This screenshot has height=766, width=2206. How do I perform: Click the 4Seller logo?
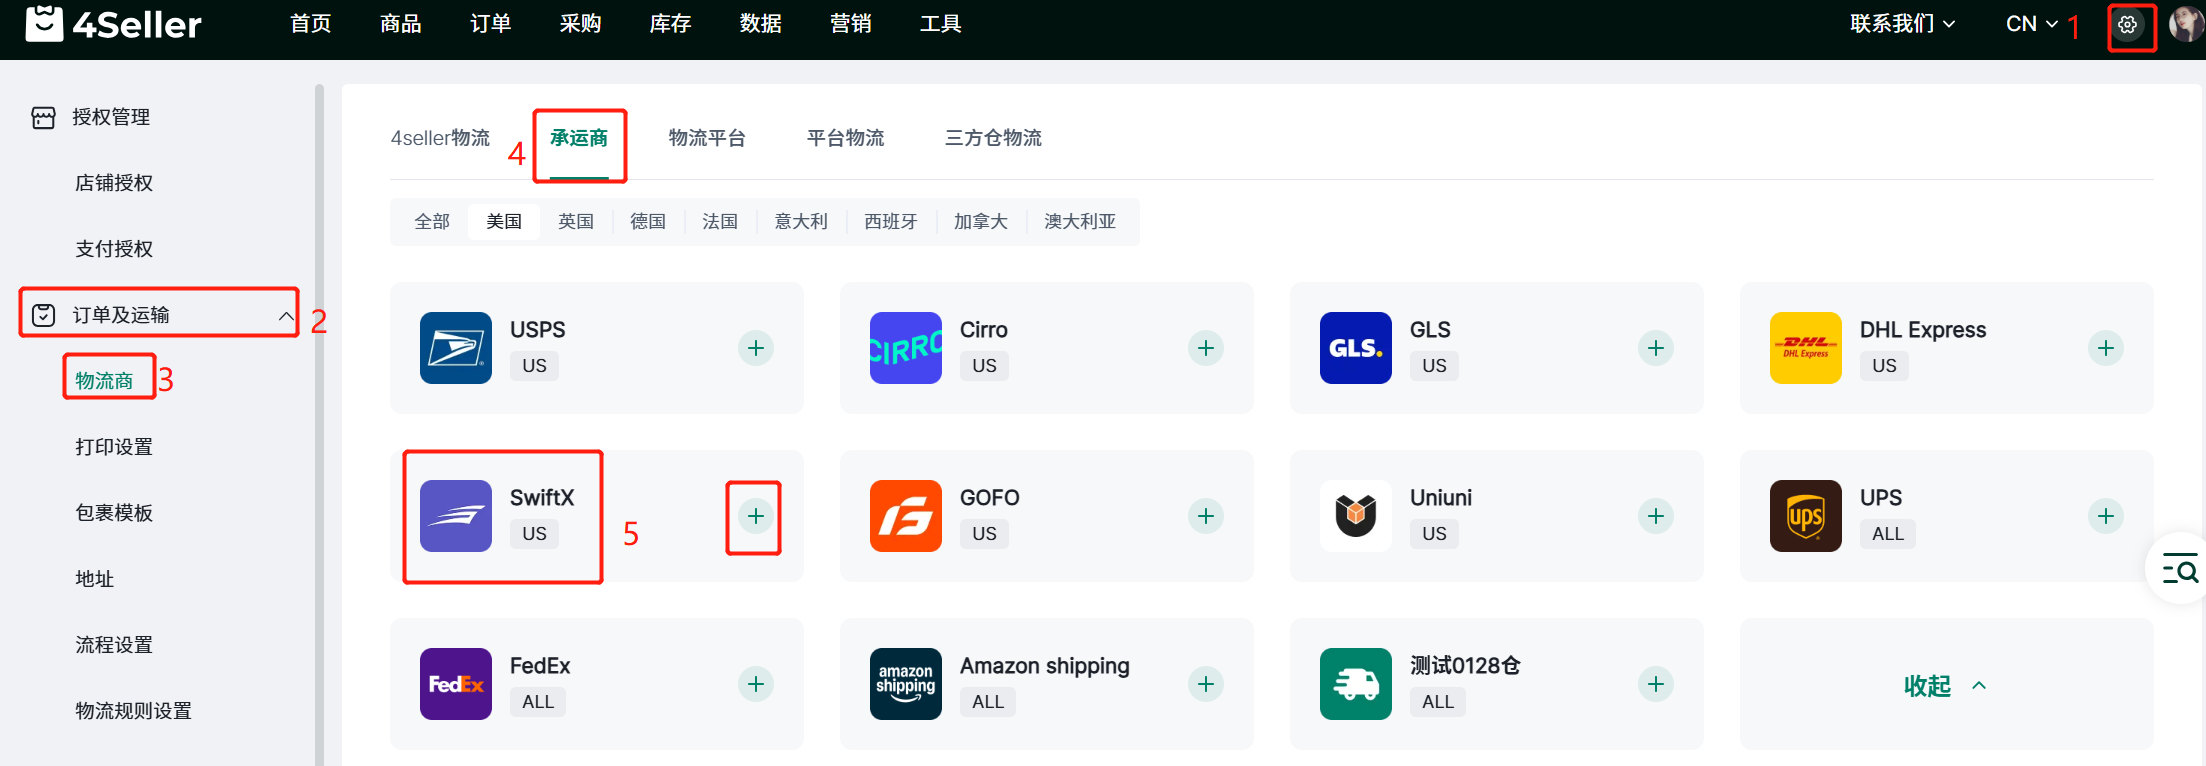pos(113,24)
